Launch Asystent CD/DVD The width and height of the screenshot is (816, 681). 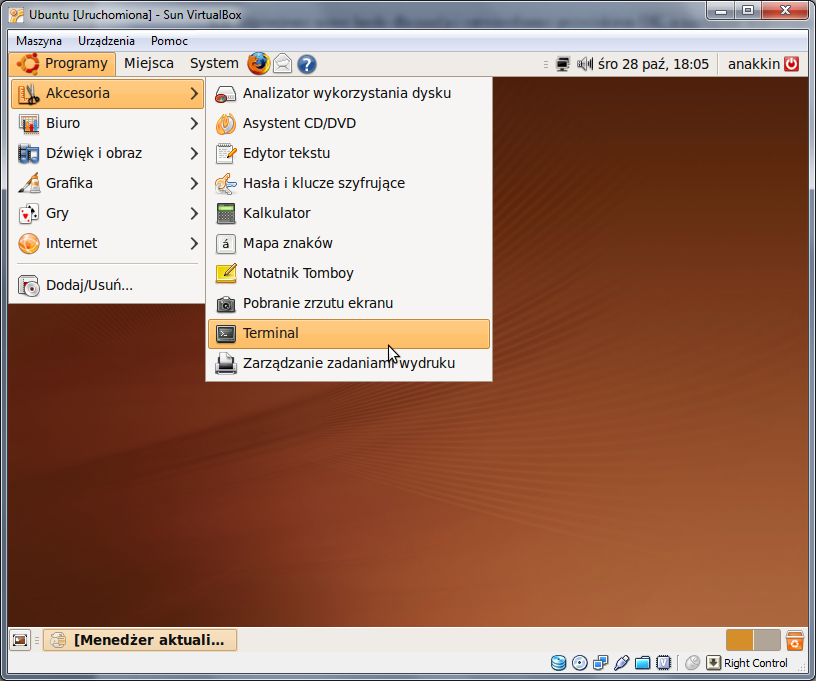(x=349, y=123)
